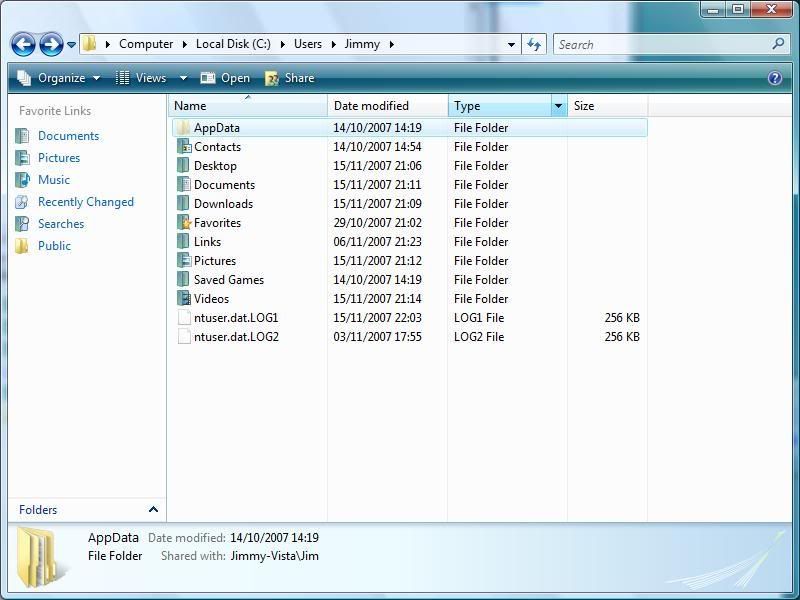Click date 29/10/2007 21:02 of Favorites

(x=378, y=222)
